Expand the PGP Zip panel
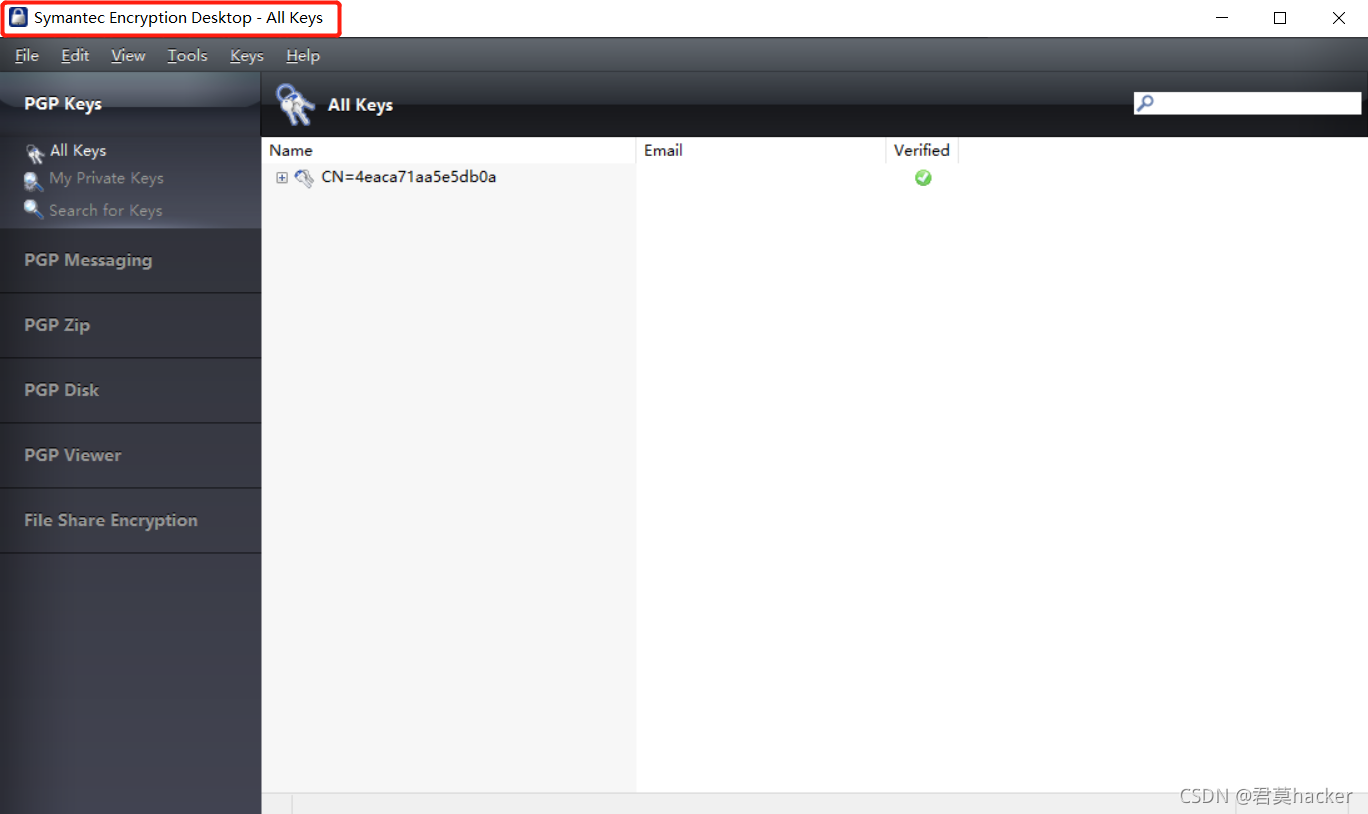 [130, 325]
